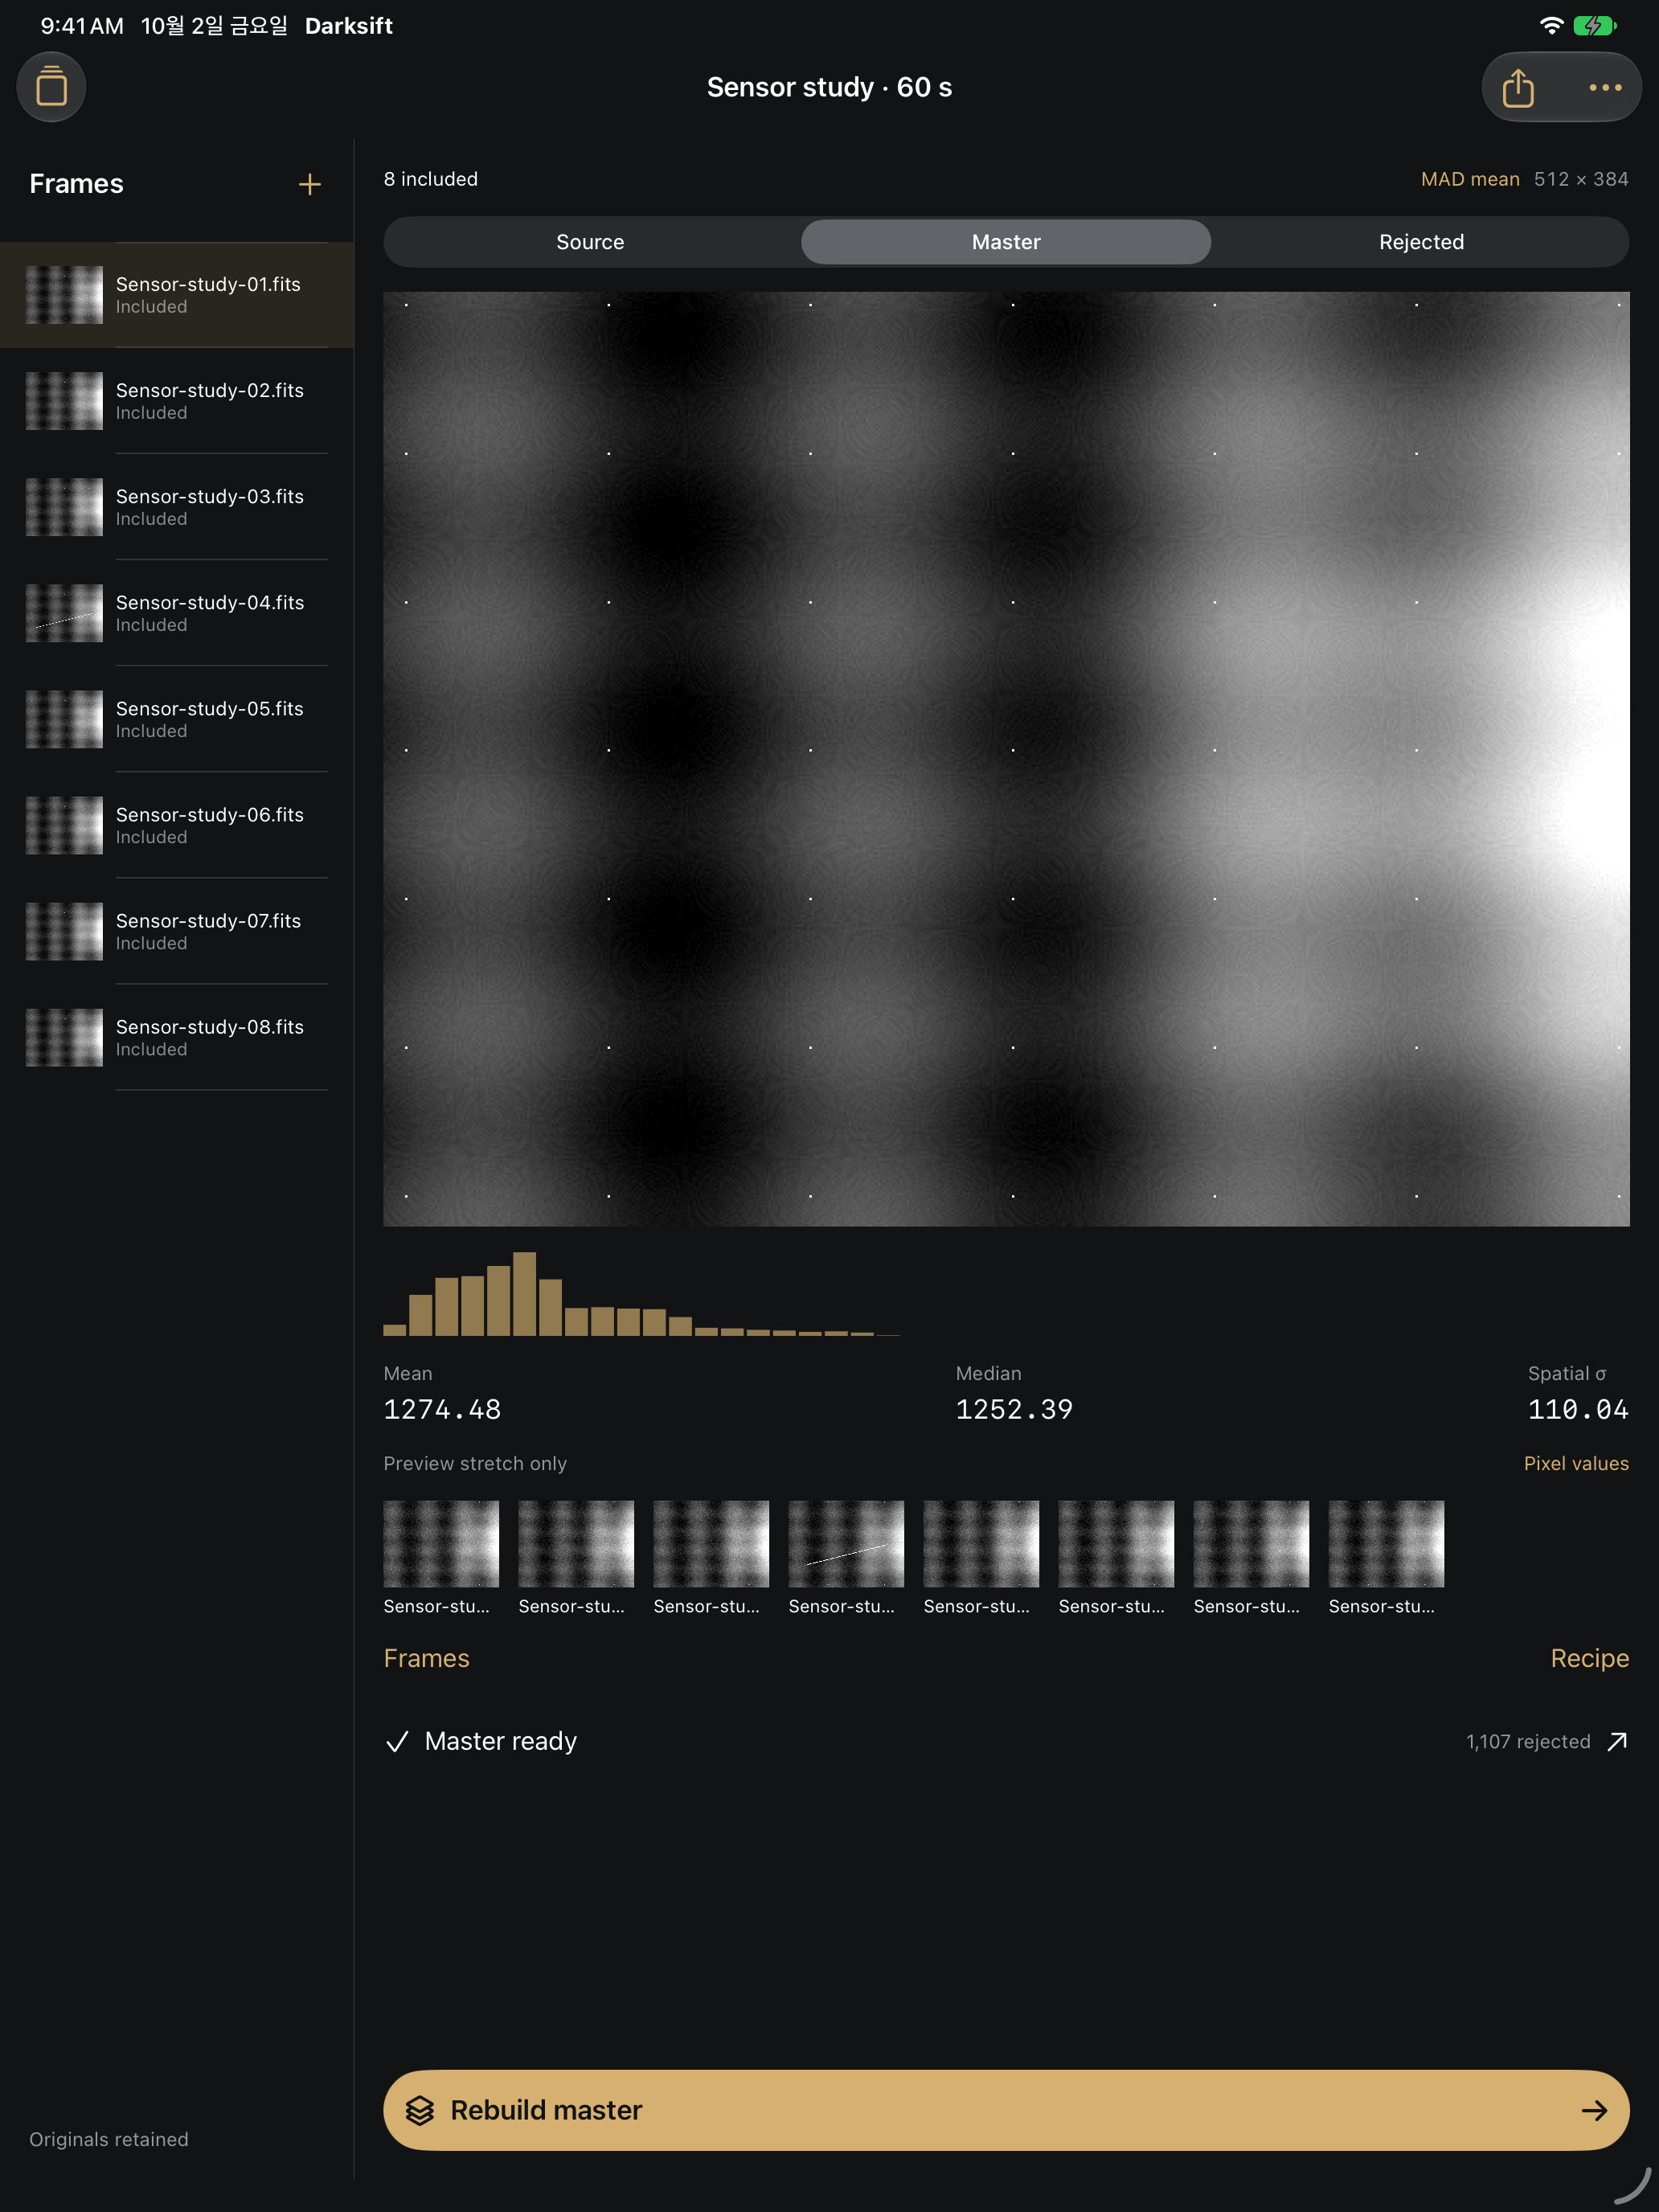Select Sensor-study-07.fits in the sidebar
This screenshot has height=2212, width=1659.
[177, 931]
